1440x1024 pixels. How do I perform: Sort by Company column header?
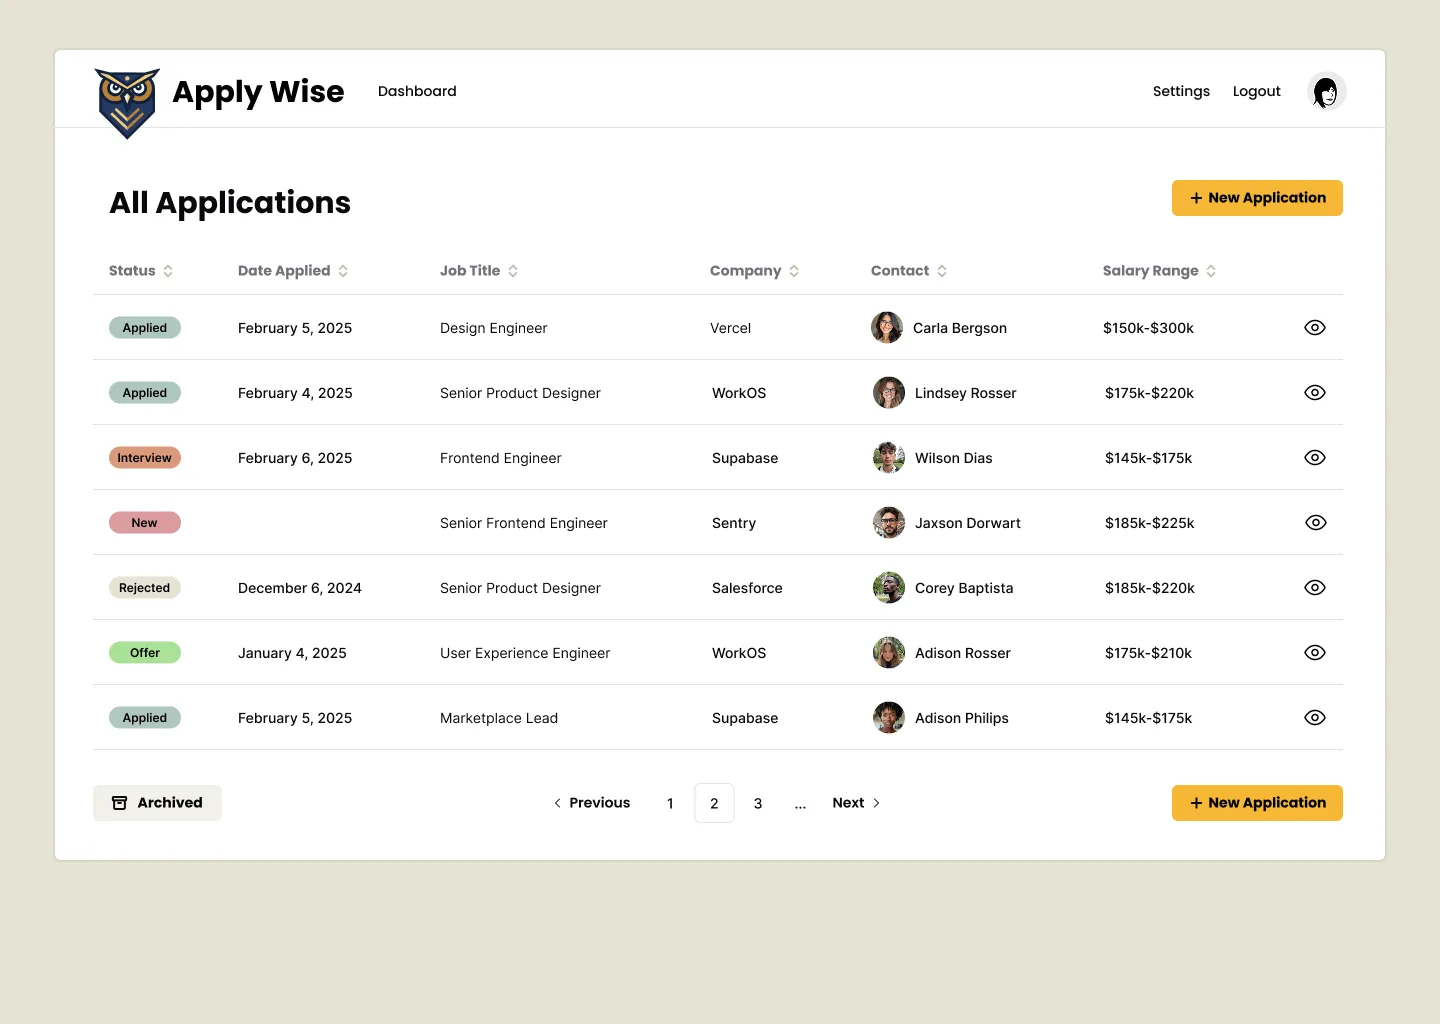754,271
